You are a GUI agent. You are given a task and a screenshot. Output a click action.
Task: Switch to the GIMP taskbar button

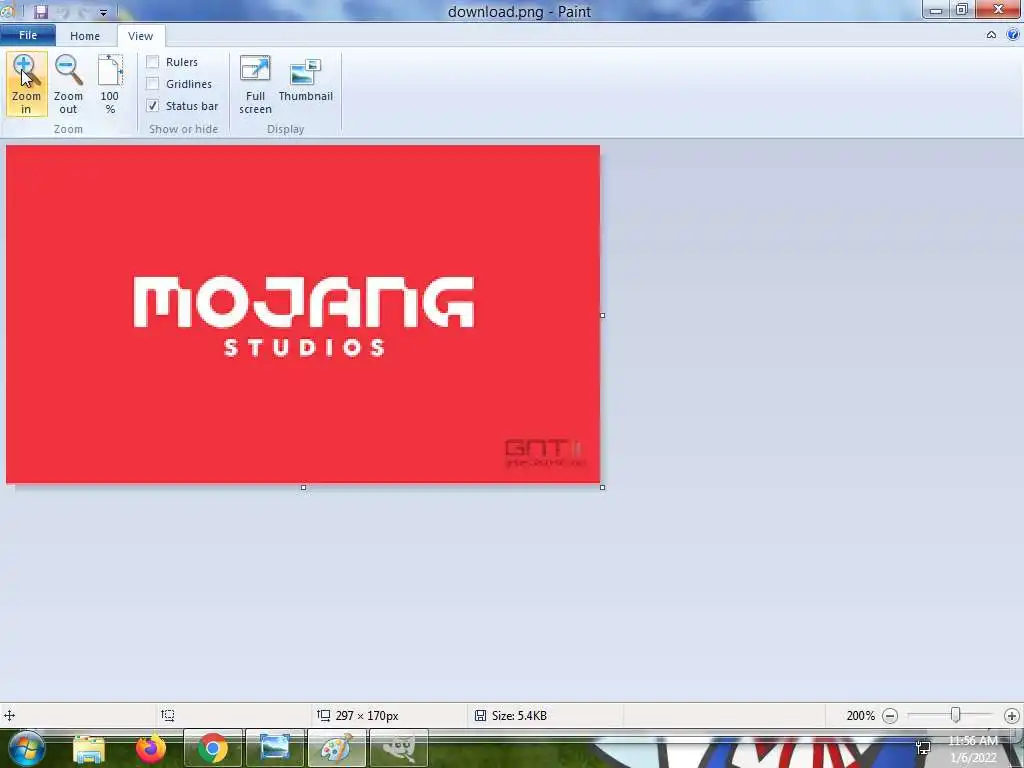(398, 748)
